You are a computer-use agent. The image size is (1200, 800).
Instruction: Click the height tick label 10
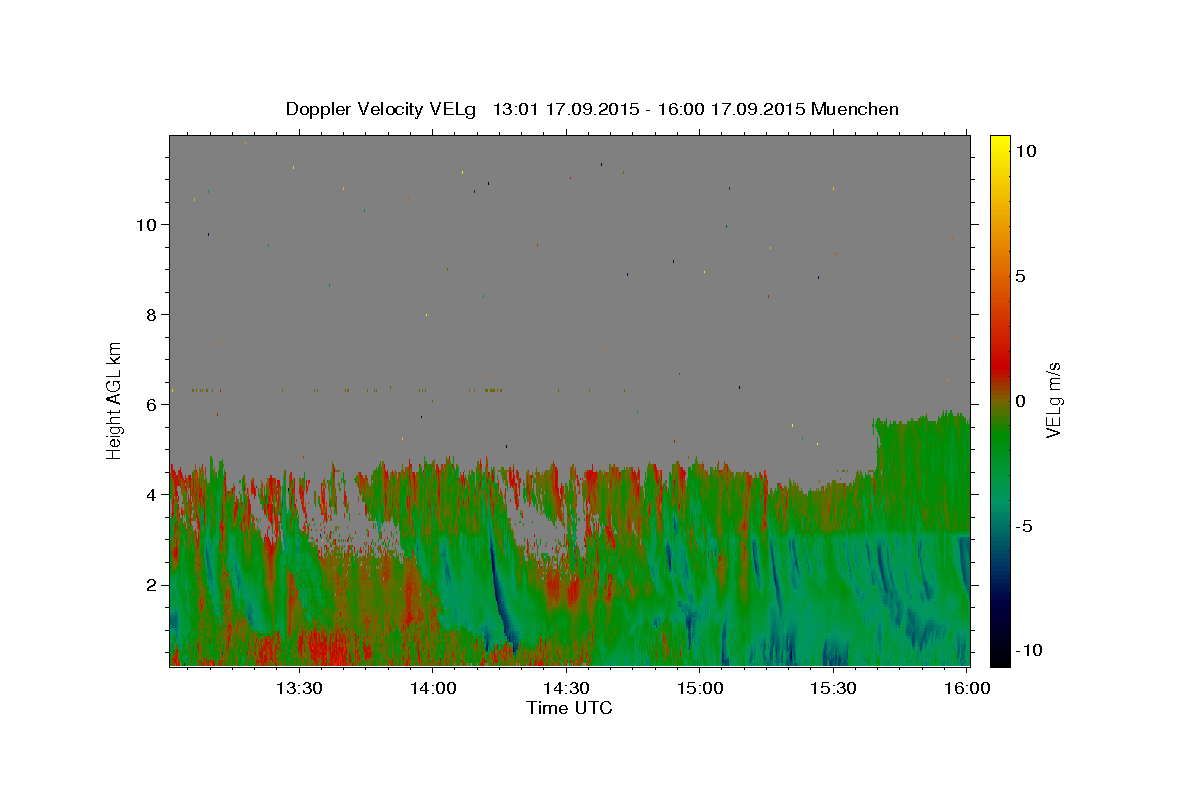[146, 224]
